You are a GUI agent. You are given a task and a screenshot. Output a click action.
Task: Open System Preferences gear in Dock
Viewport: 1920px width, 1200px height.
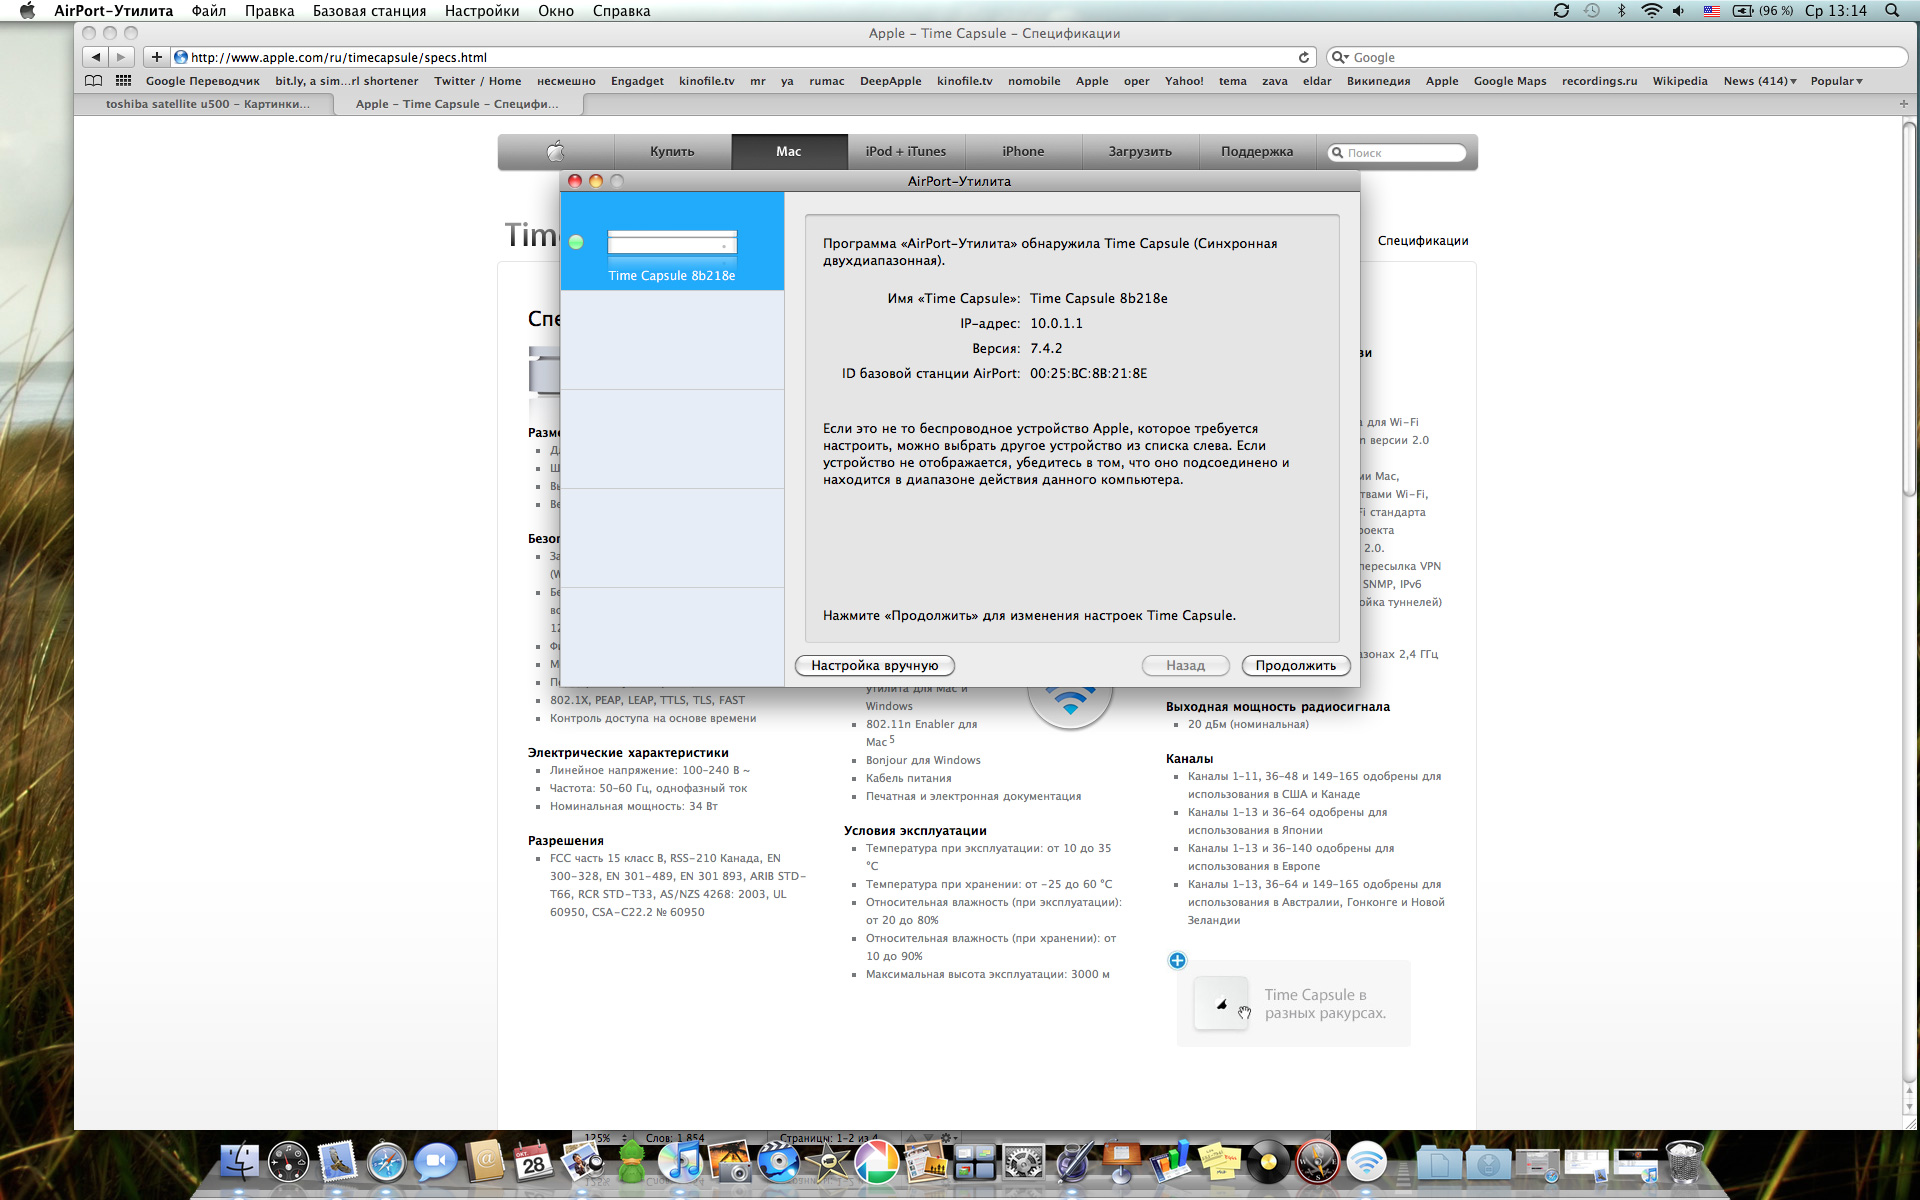(x=1024, y=1162)
